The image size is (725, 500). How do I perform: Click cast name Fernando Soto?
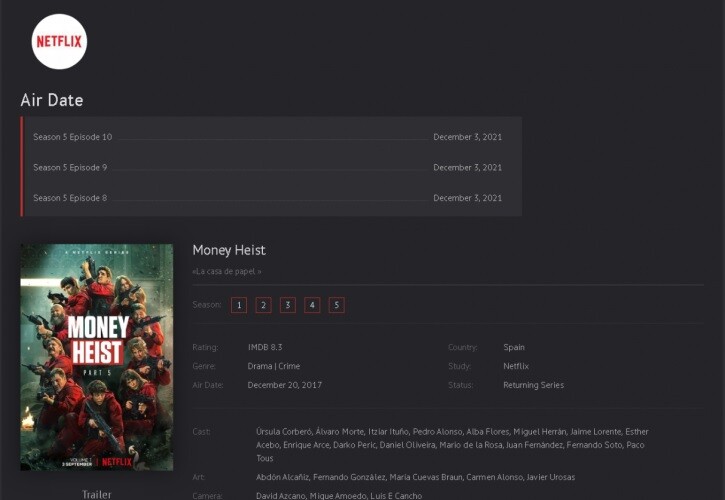pyautogui.click(x=594, y=445)
